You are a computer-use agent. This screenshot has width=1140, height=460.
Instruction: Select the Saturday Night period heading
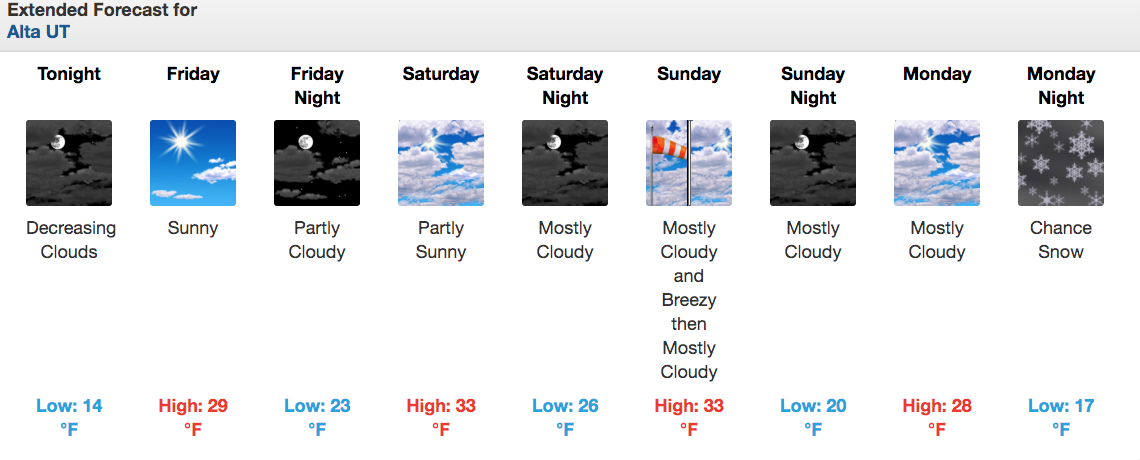click(565, 86)
